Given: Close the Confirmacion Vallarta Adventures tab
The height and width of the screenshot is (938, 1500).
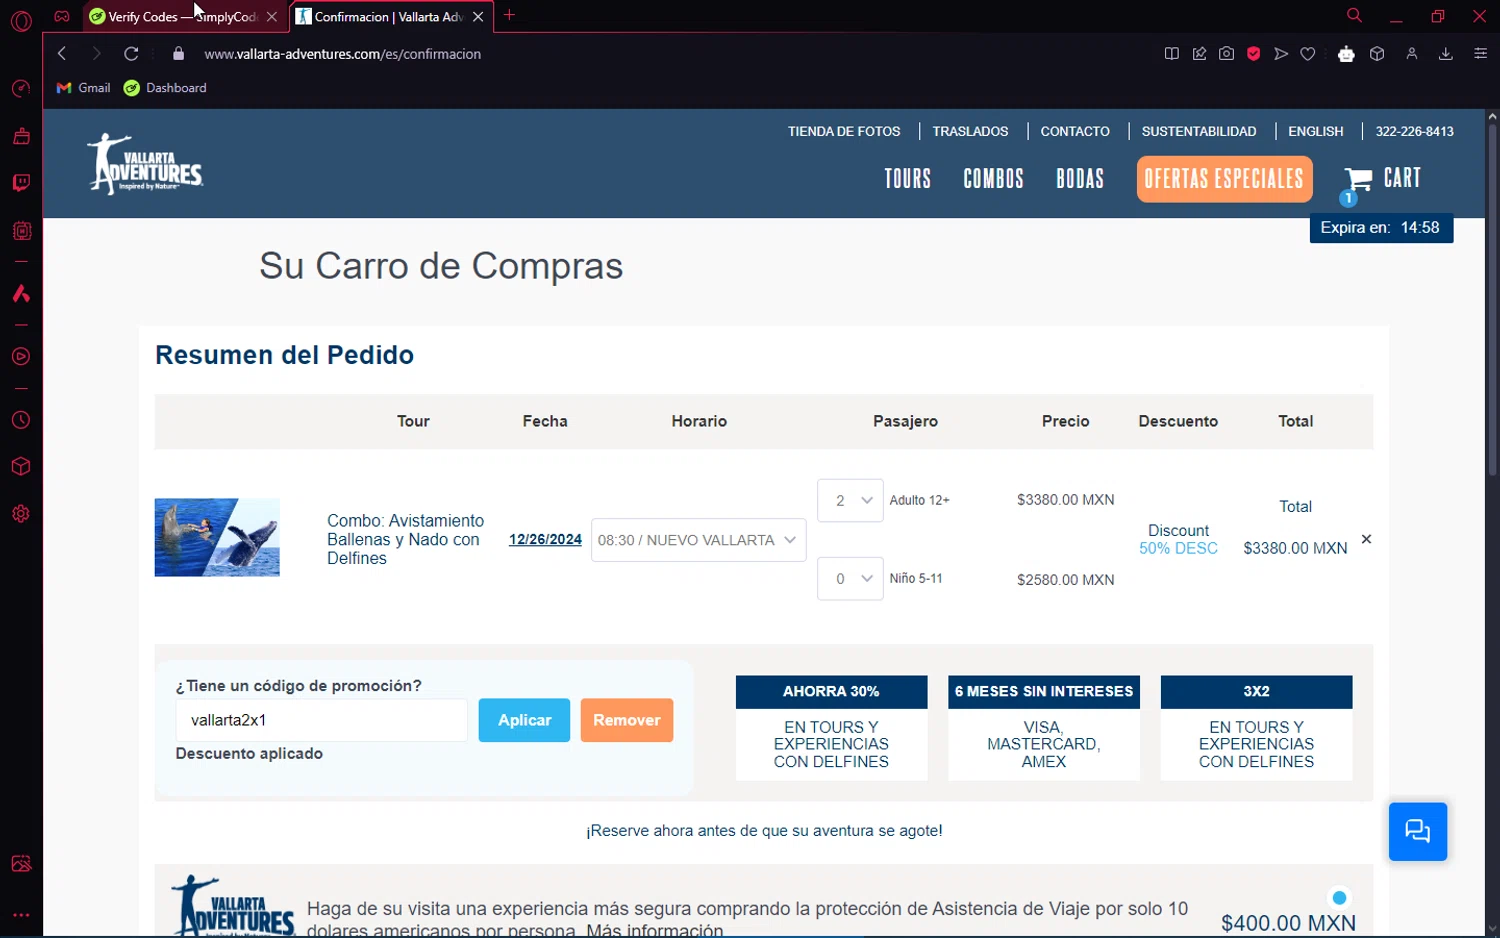Looking at the screenshot, I should click(x=478, y=17).
